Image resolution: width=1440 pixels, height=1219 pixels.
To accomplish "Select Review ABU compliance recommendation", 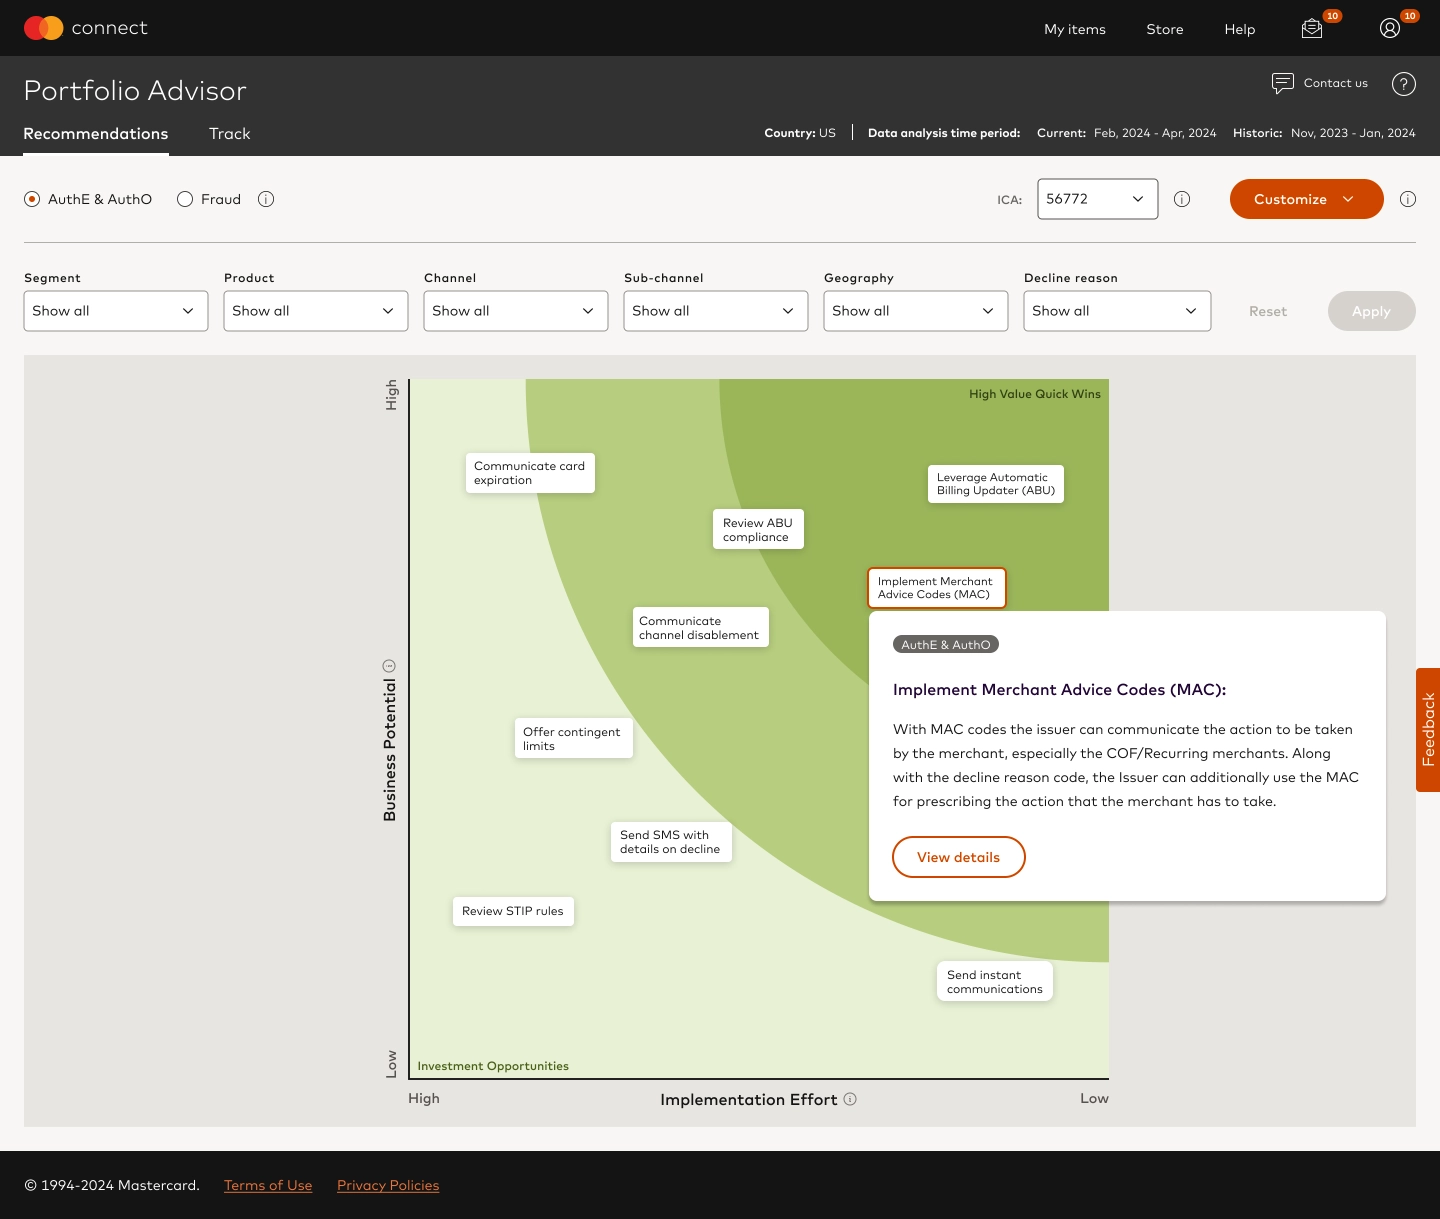I will click(758, 529).
